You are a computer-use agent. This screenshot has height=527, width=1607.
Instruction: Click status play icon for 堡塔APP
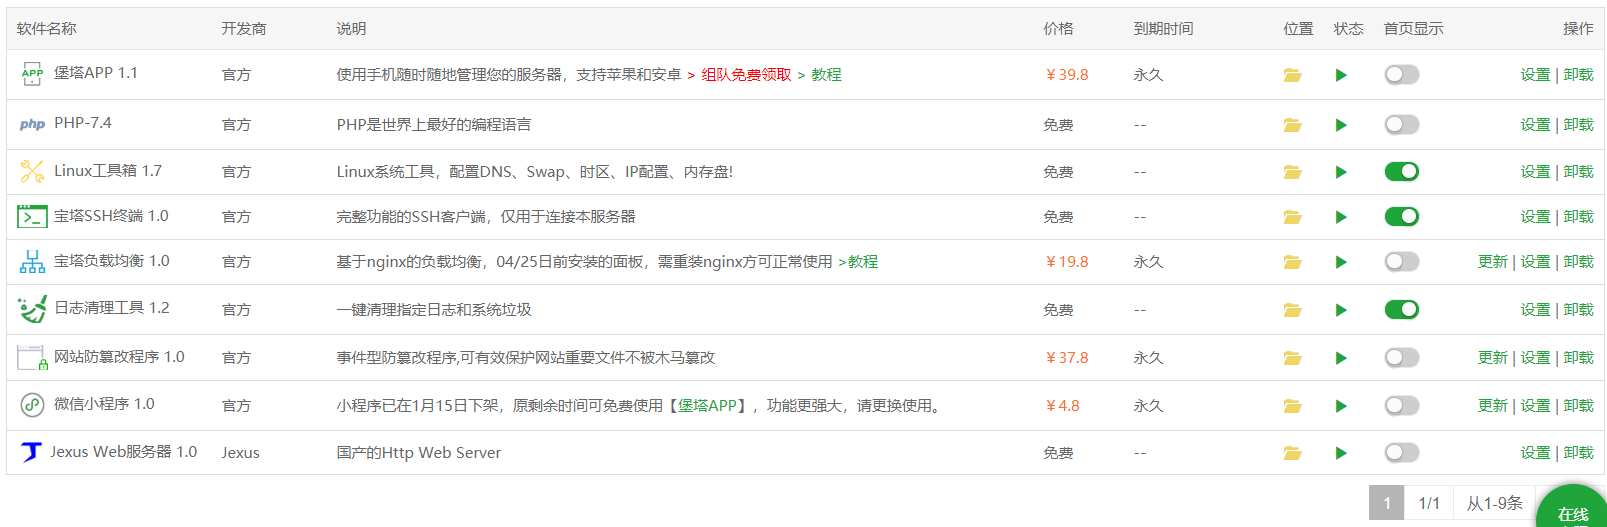coord(1341,75)
